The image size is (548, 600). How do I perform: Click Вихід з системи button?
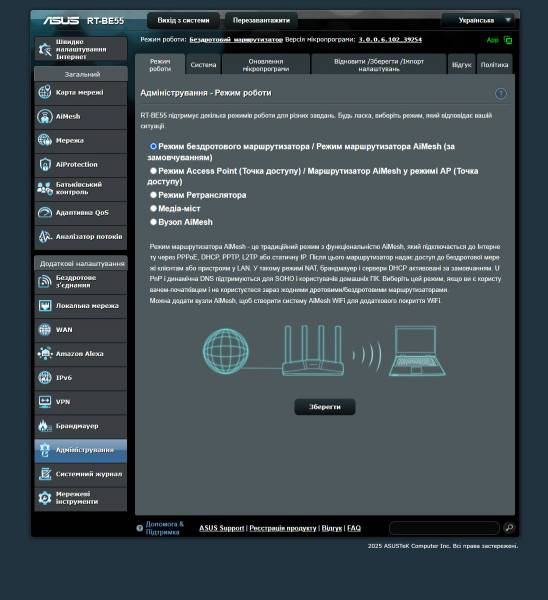(183, 20)
